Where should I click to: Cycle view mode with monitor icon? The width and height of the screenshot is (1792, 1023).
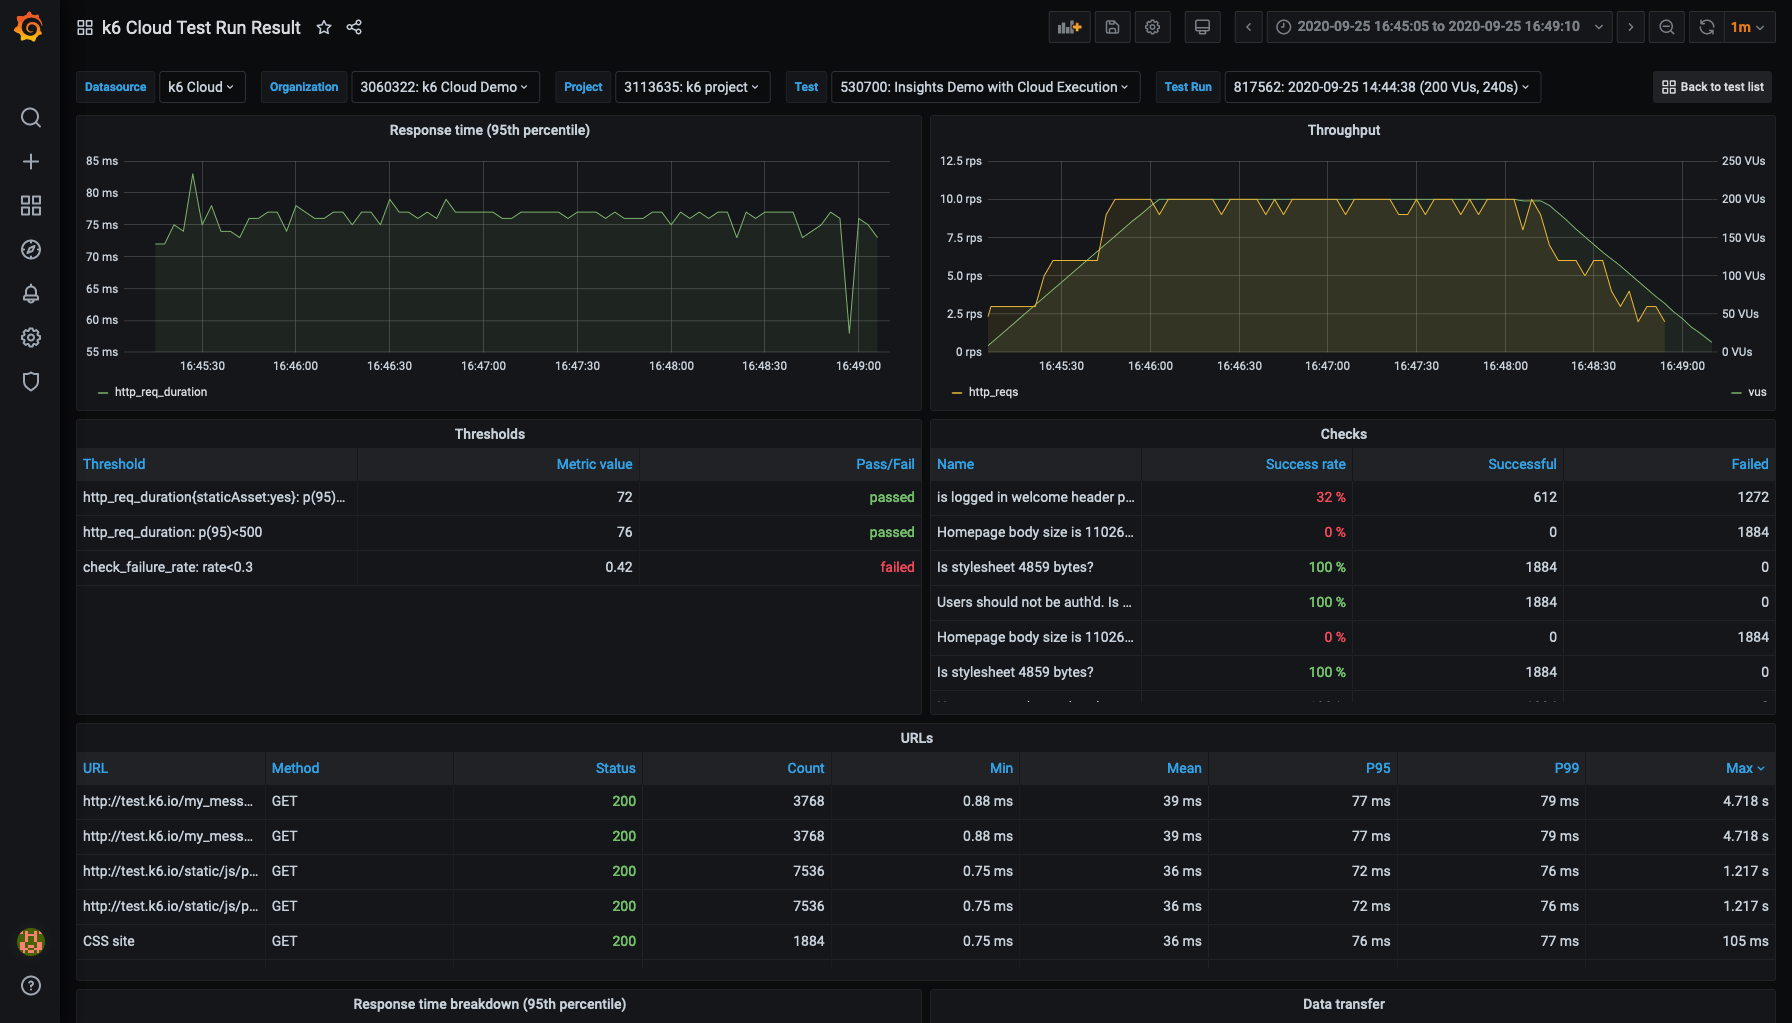point(1203,27)
